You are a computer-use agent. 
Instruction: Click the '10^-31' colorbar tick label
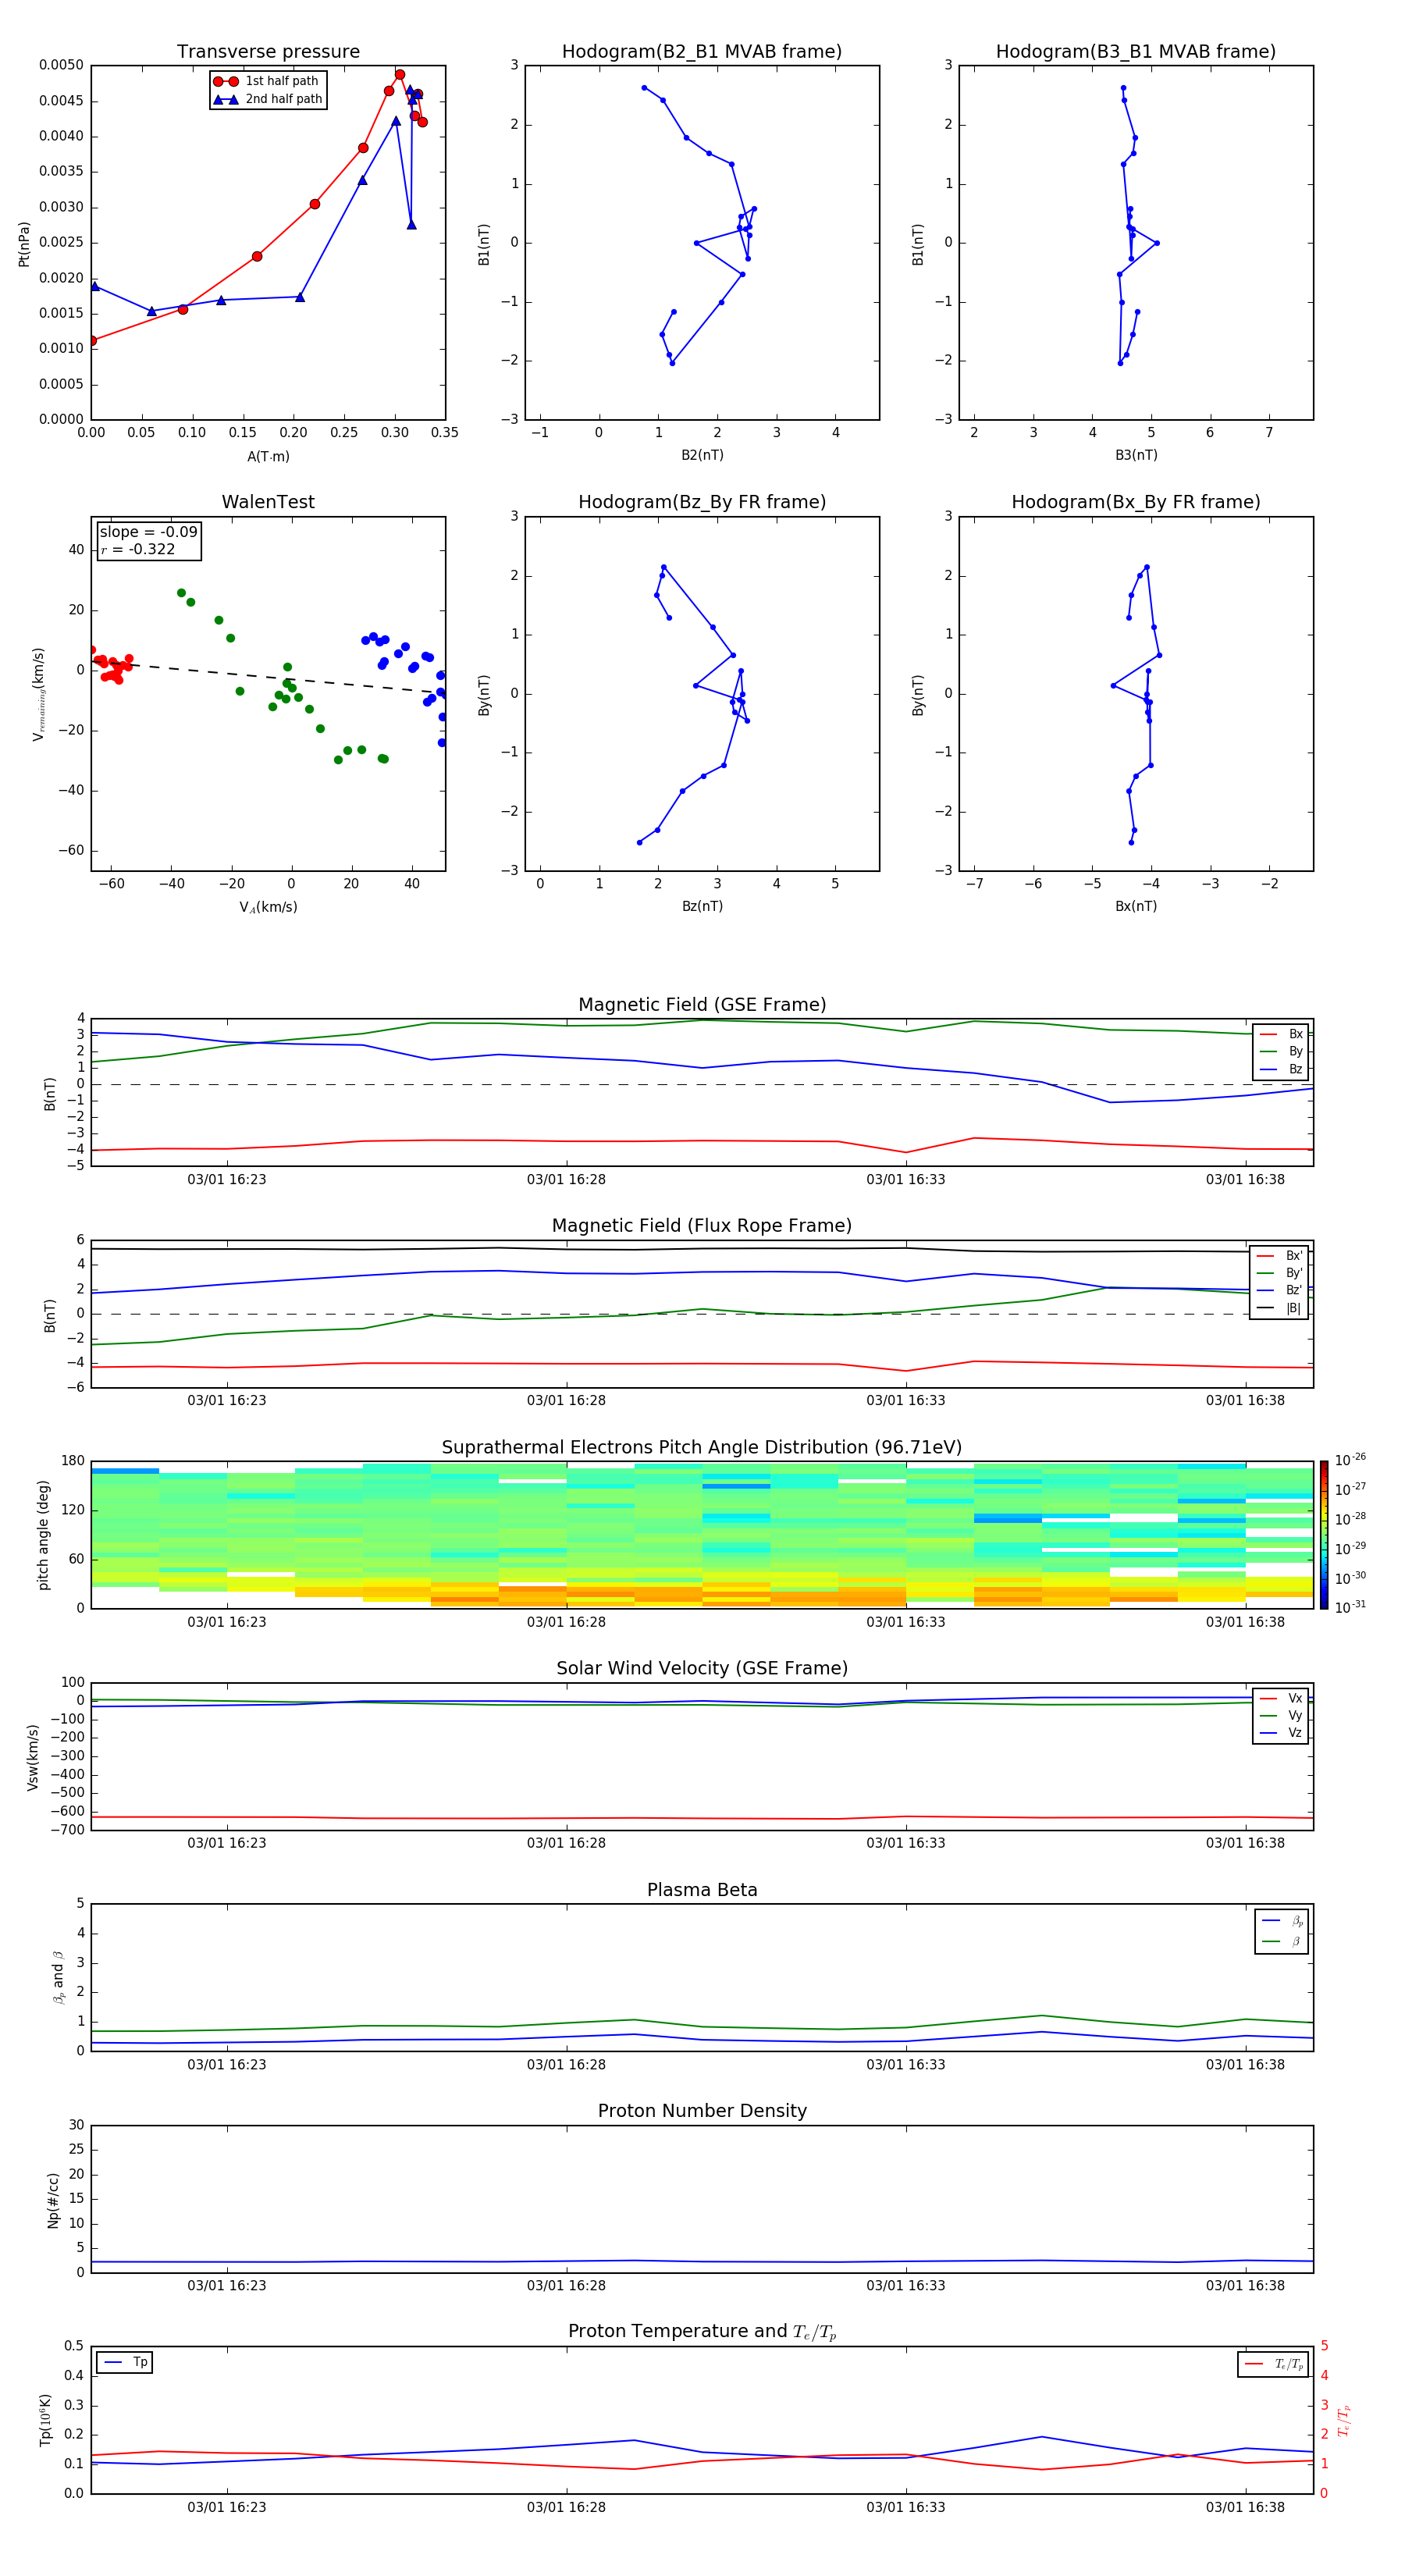pyautogui.click(x=1350, y=1607)
